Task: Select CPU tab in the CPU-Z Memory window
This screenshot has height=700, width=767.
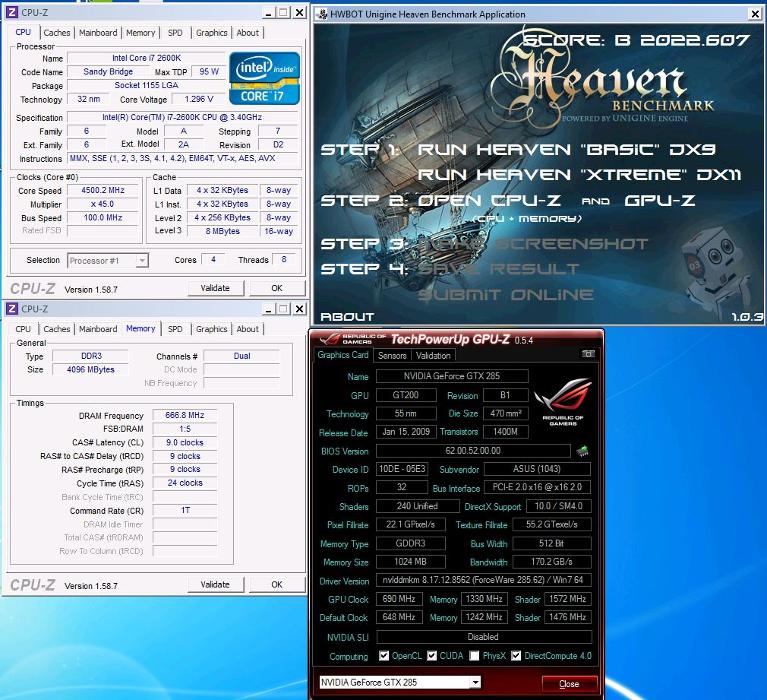Action: click(23, 329)
